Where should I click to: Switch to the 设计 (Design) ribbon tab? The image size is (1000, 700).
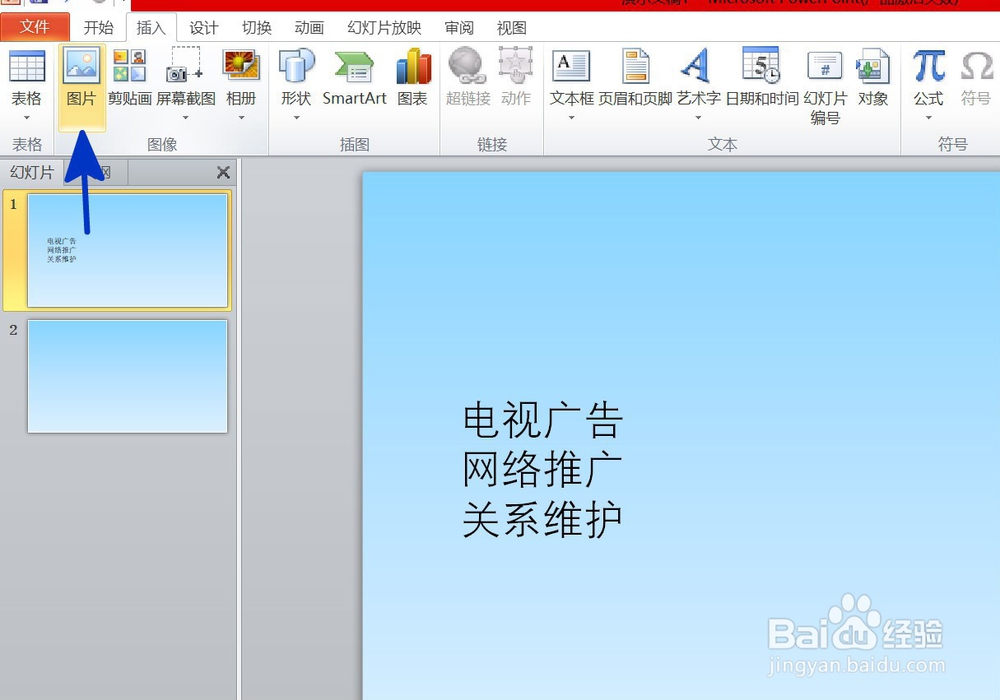click(203, 27)
